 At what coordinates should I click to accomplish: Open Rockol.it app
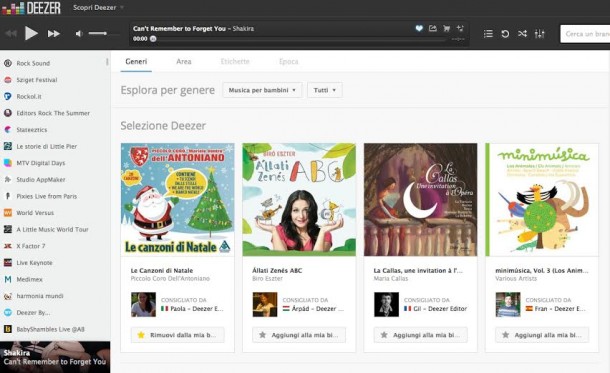coord(23,96)
